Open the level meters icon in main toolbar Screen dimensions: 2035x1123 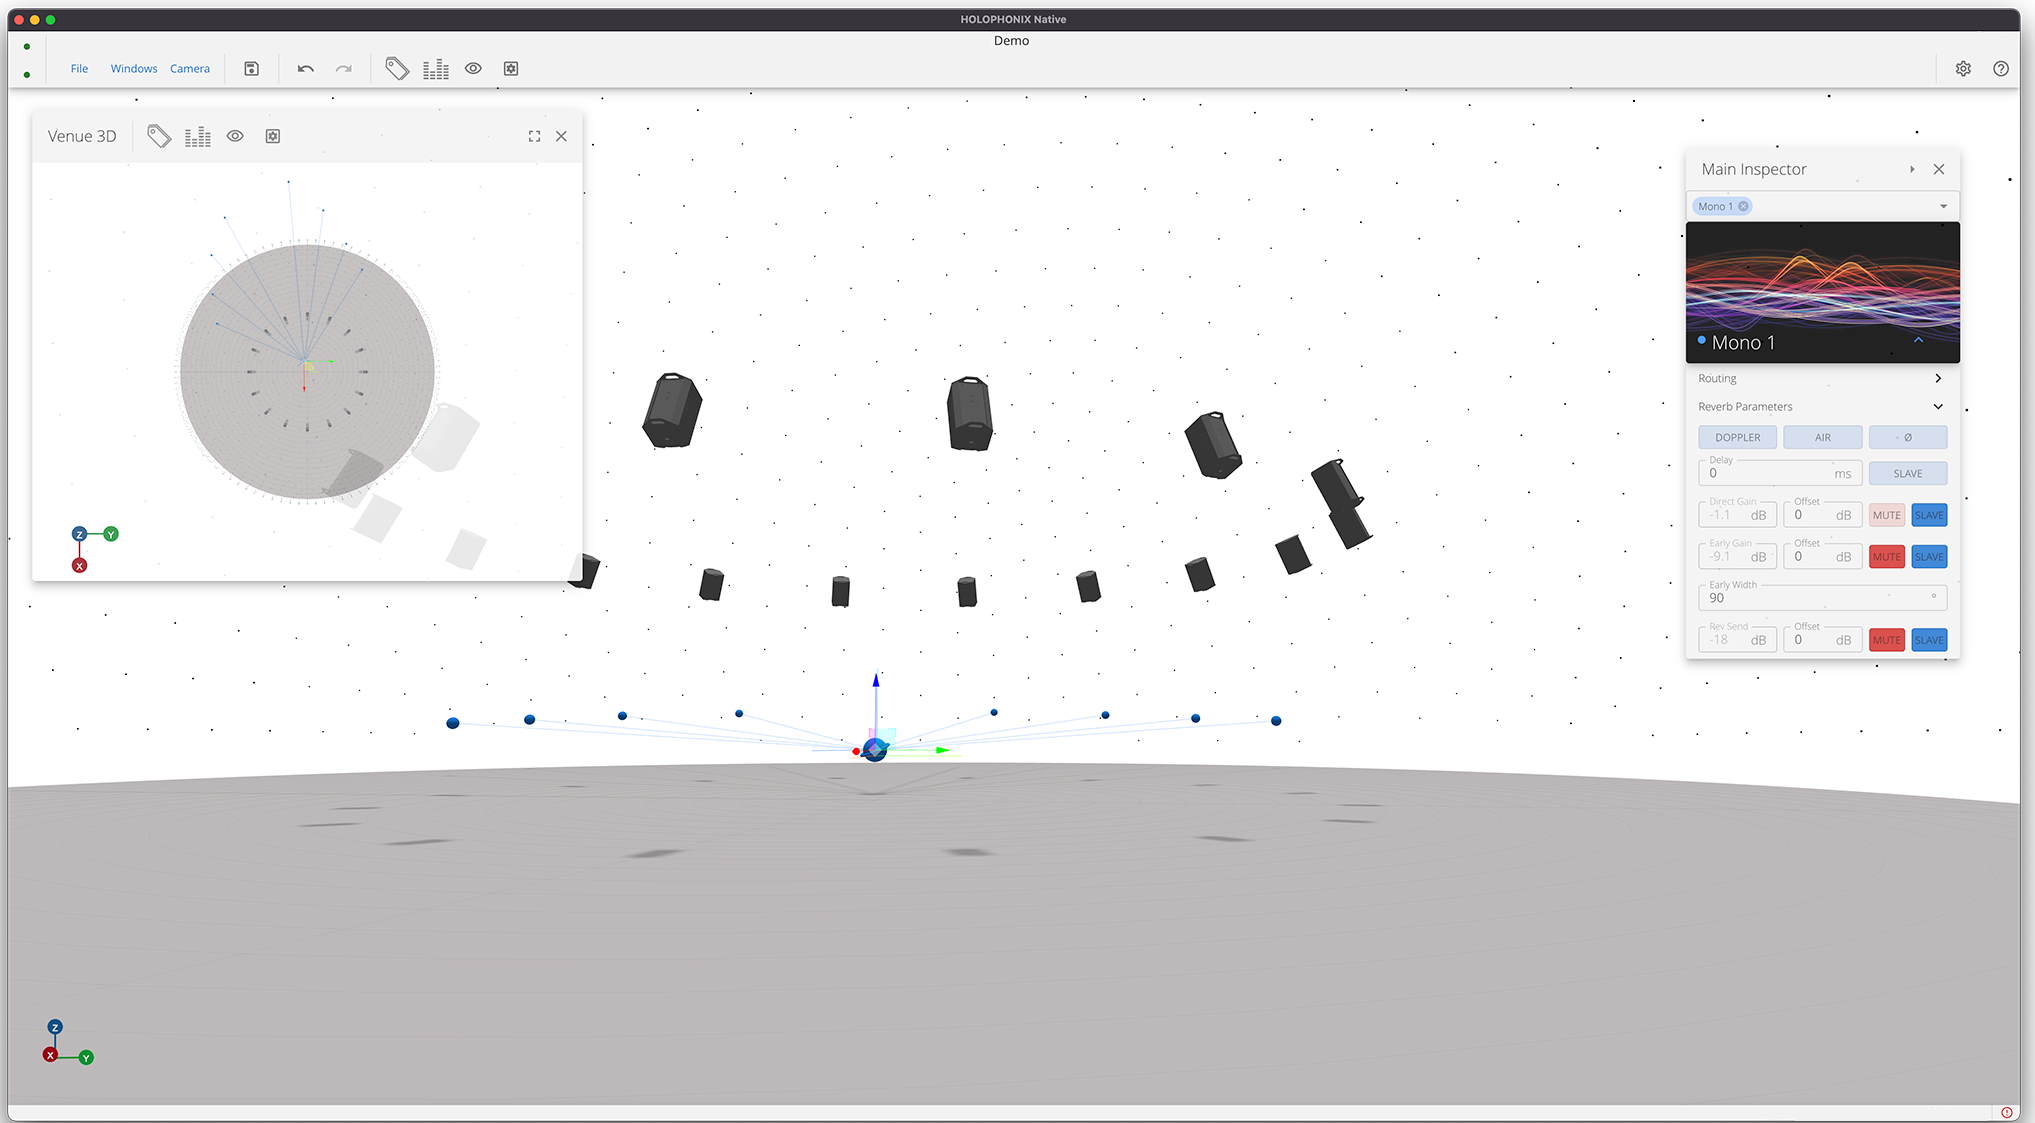[x=436, y=68]
